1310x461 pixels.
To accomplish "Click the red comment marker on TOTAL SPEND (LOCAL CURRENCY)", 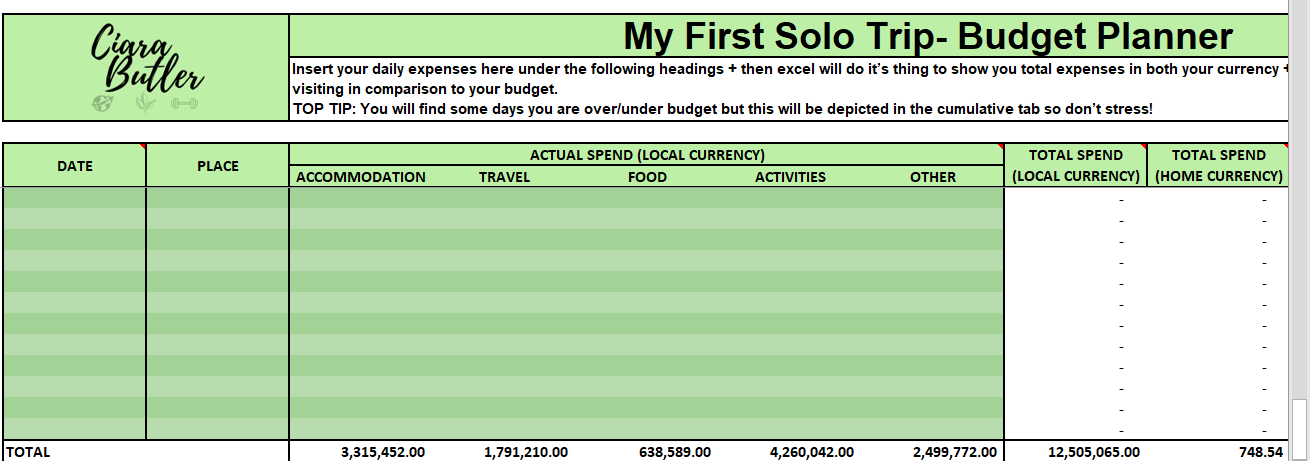I will [x=1142, y=147].
